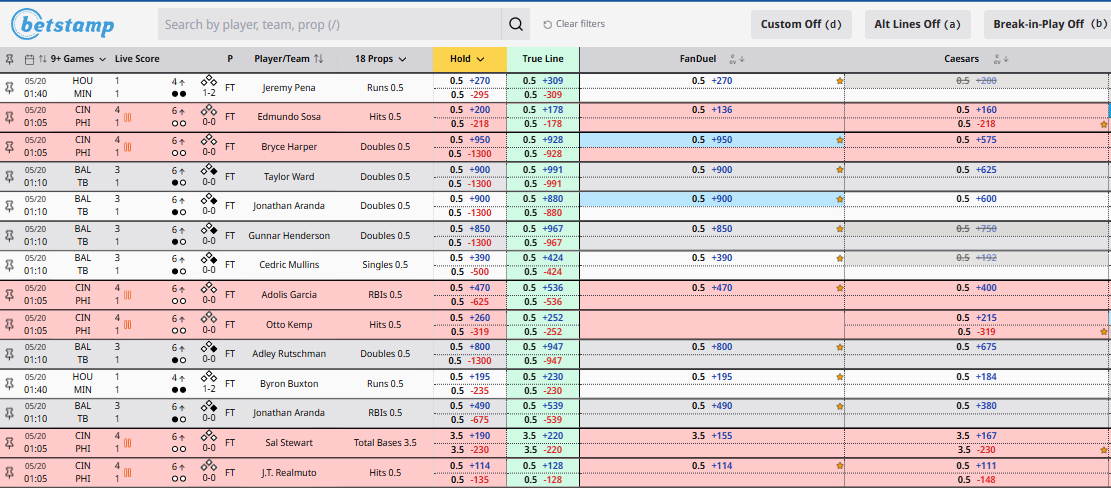Viewport: 1111px width, 488px height.
Task: Pin the Jeremy Pena Runs row
Action: pos(9,88)
